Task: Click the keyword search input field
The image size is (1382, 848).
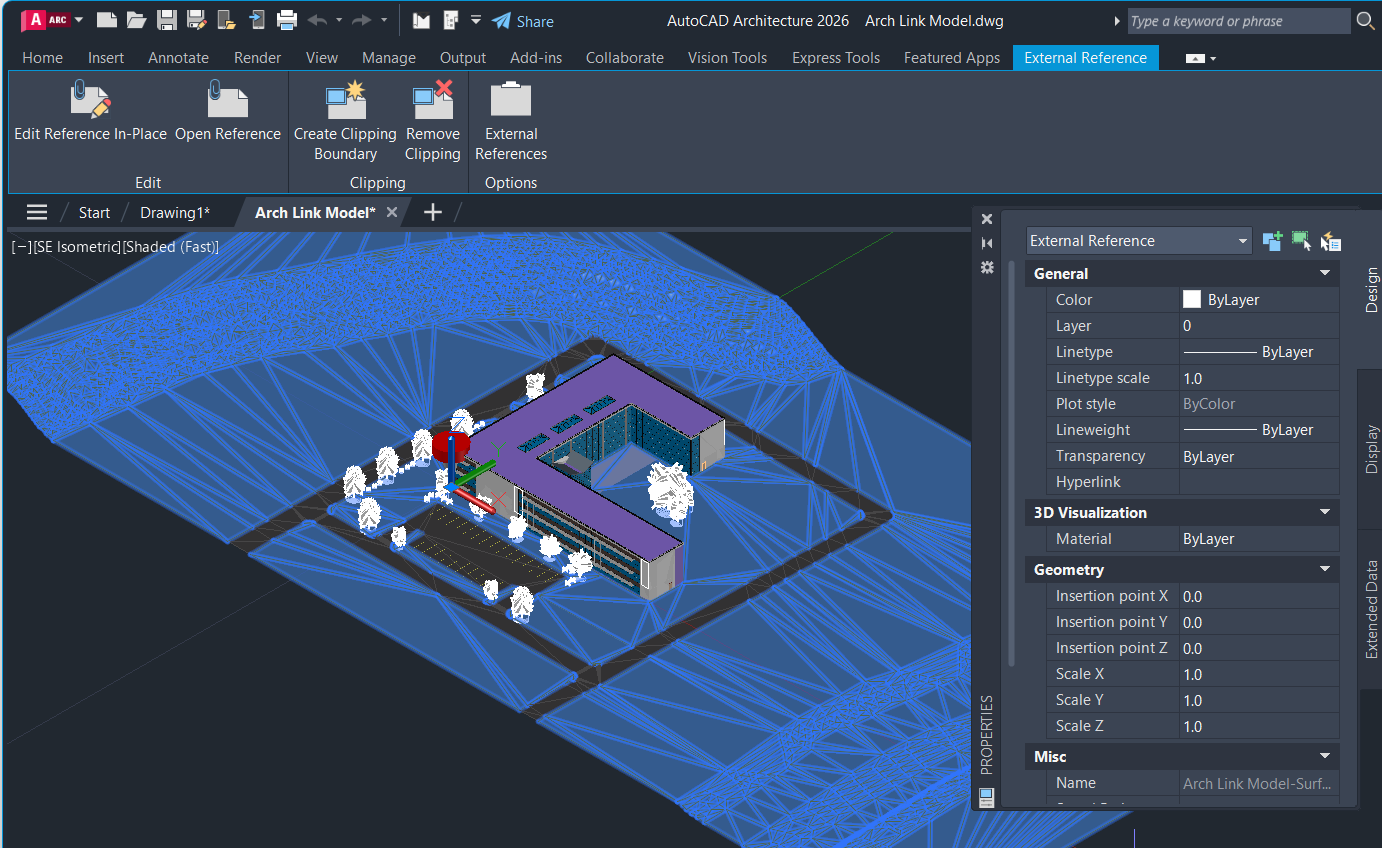Action: pos(1238,21)
